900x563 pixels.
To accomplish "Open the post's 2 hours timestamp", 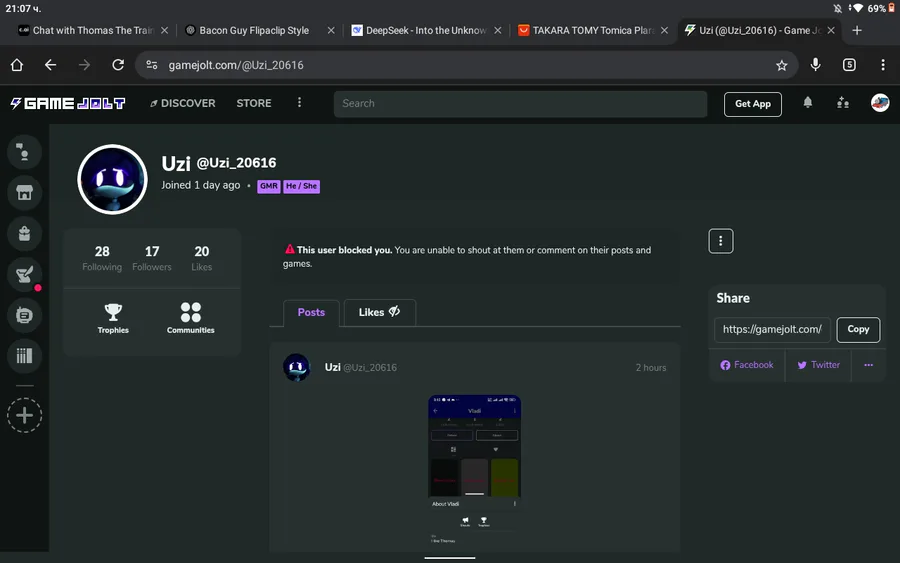I will (x=651, y=368).
